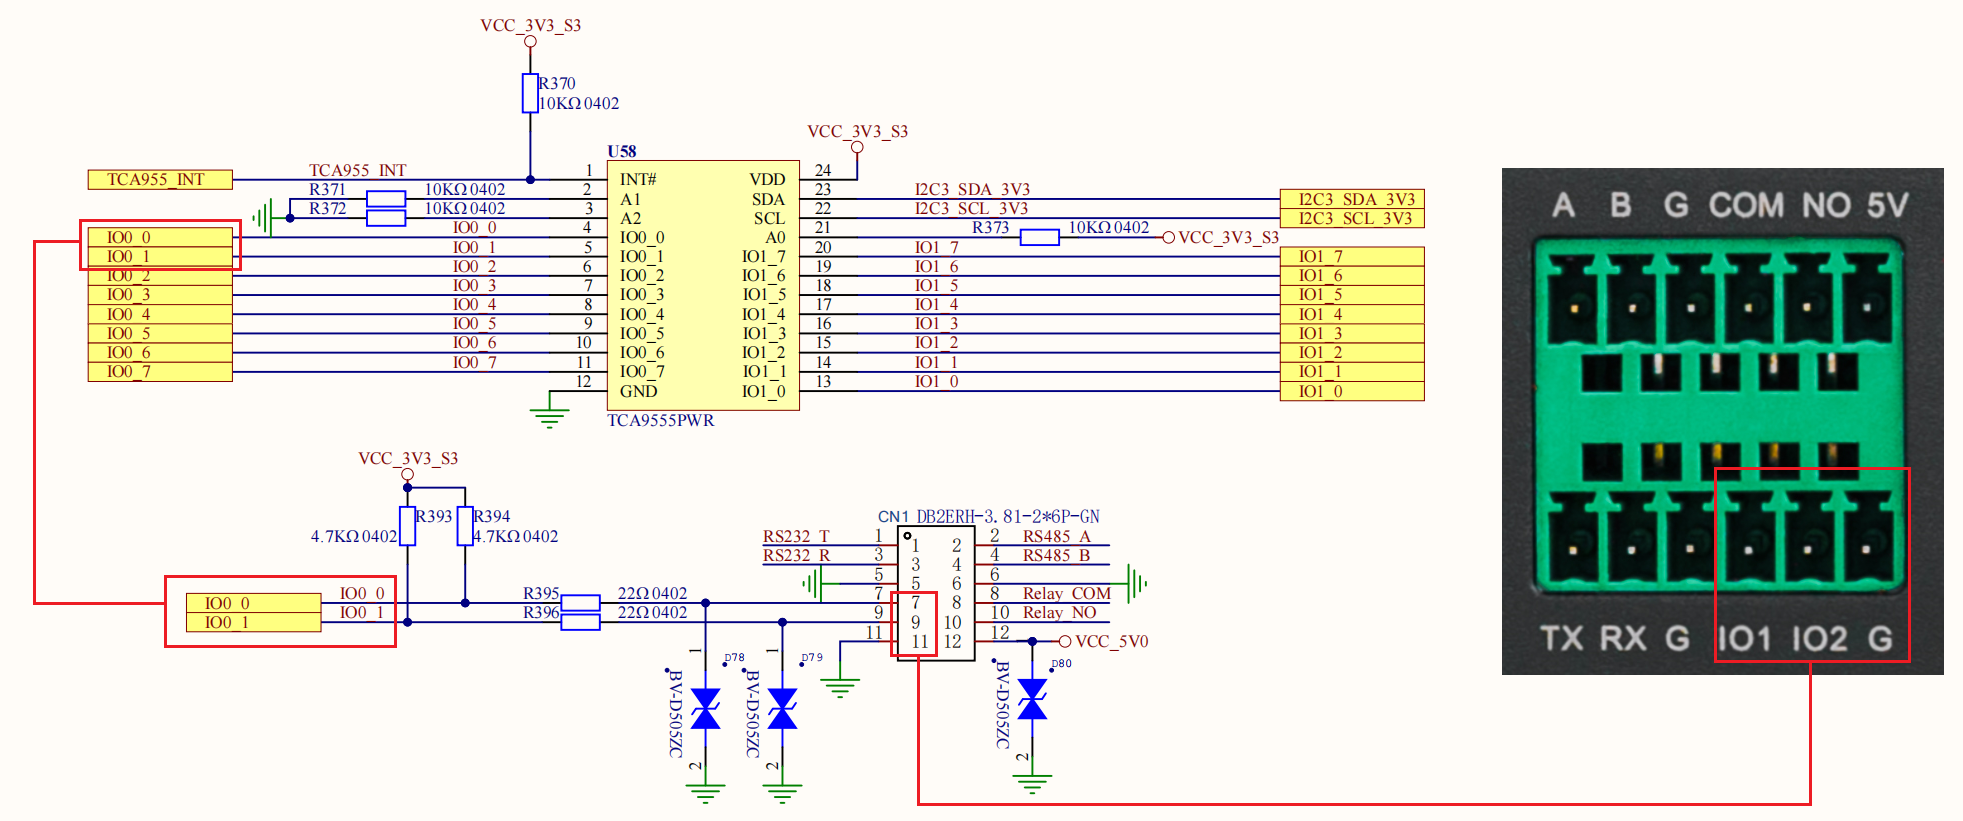
Task: Click the A0 pin label on U58
Action: [x=776, y=237]
